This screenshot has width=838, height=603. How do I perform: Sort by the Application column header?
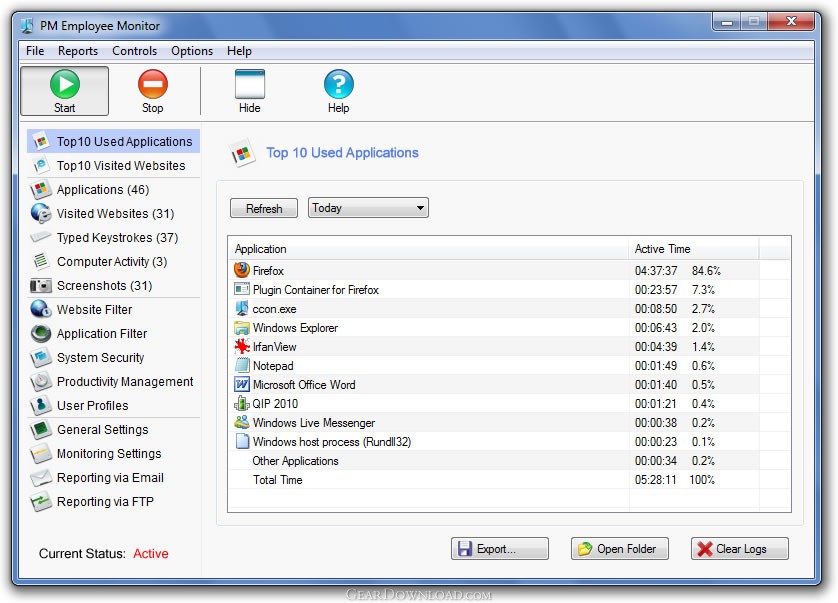428,249
